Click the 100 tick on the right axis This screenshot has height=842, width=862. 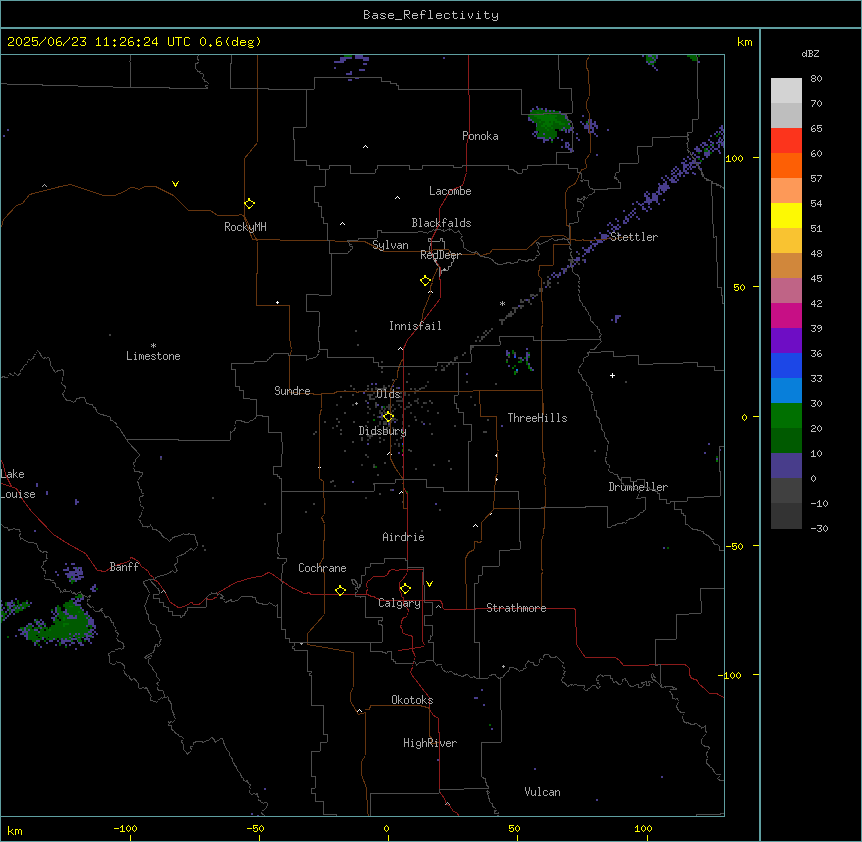(734, 158)
